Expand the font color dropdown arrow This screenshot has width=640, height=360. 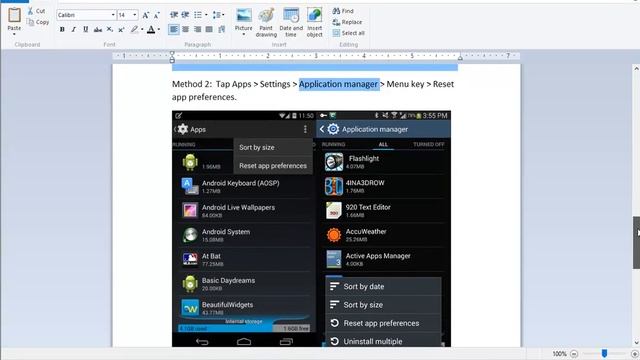pyautogui.click(x=158, y=29)
